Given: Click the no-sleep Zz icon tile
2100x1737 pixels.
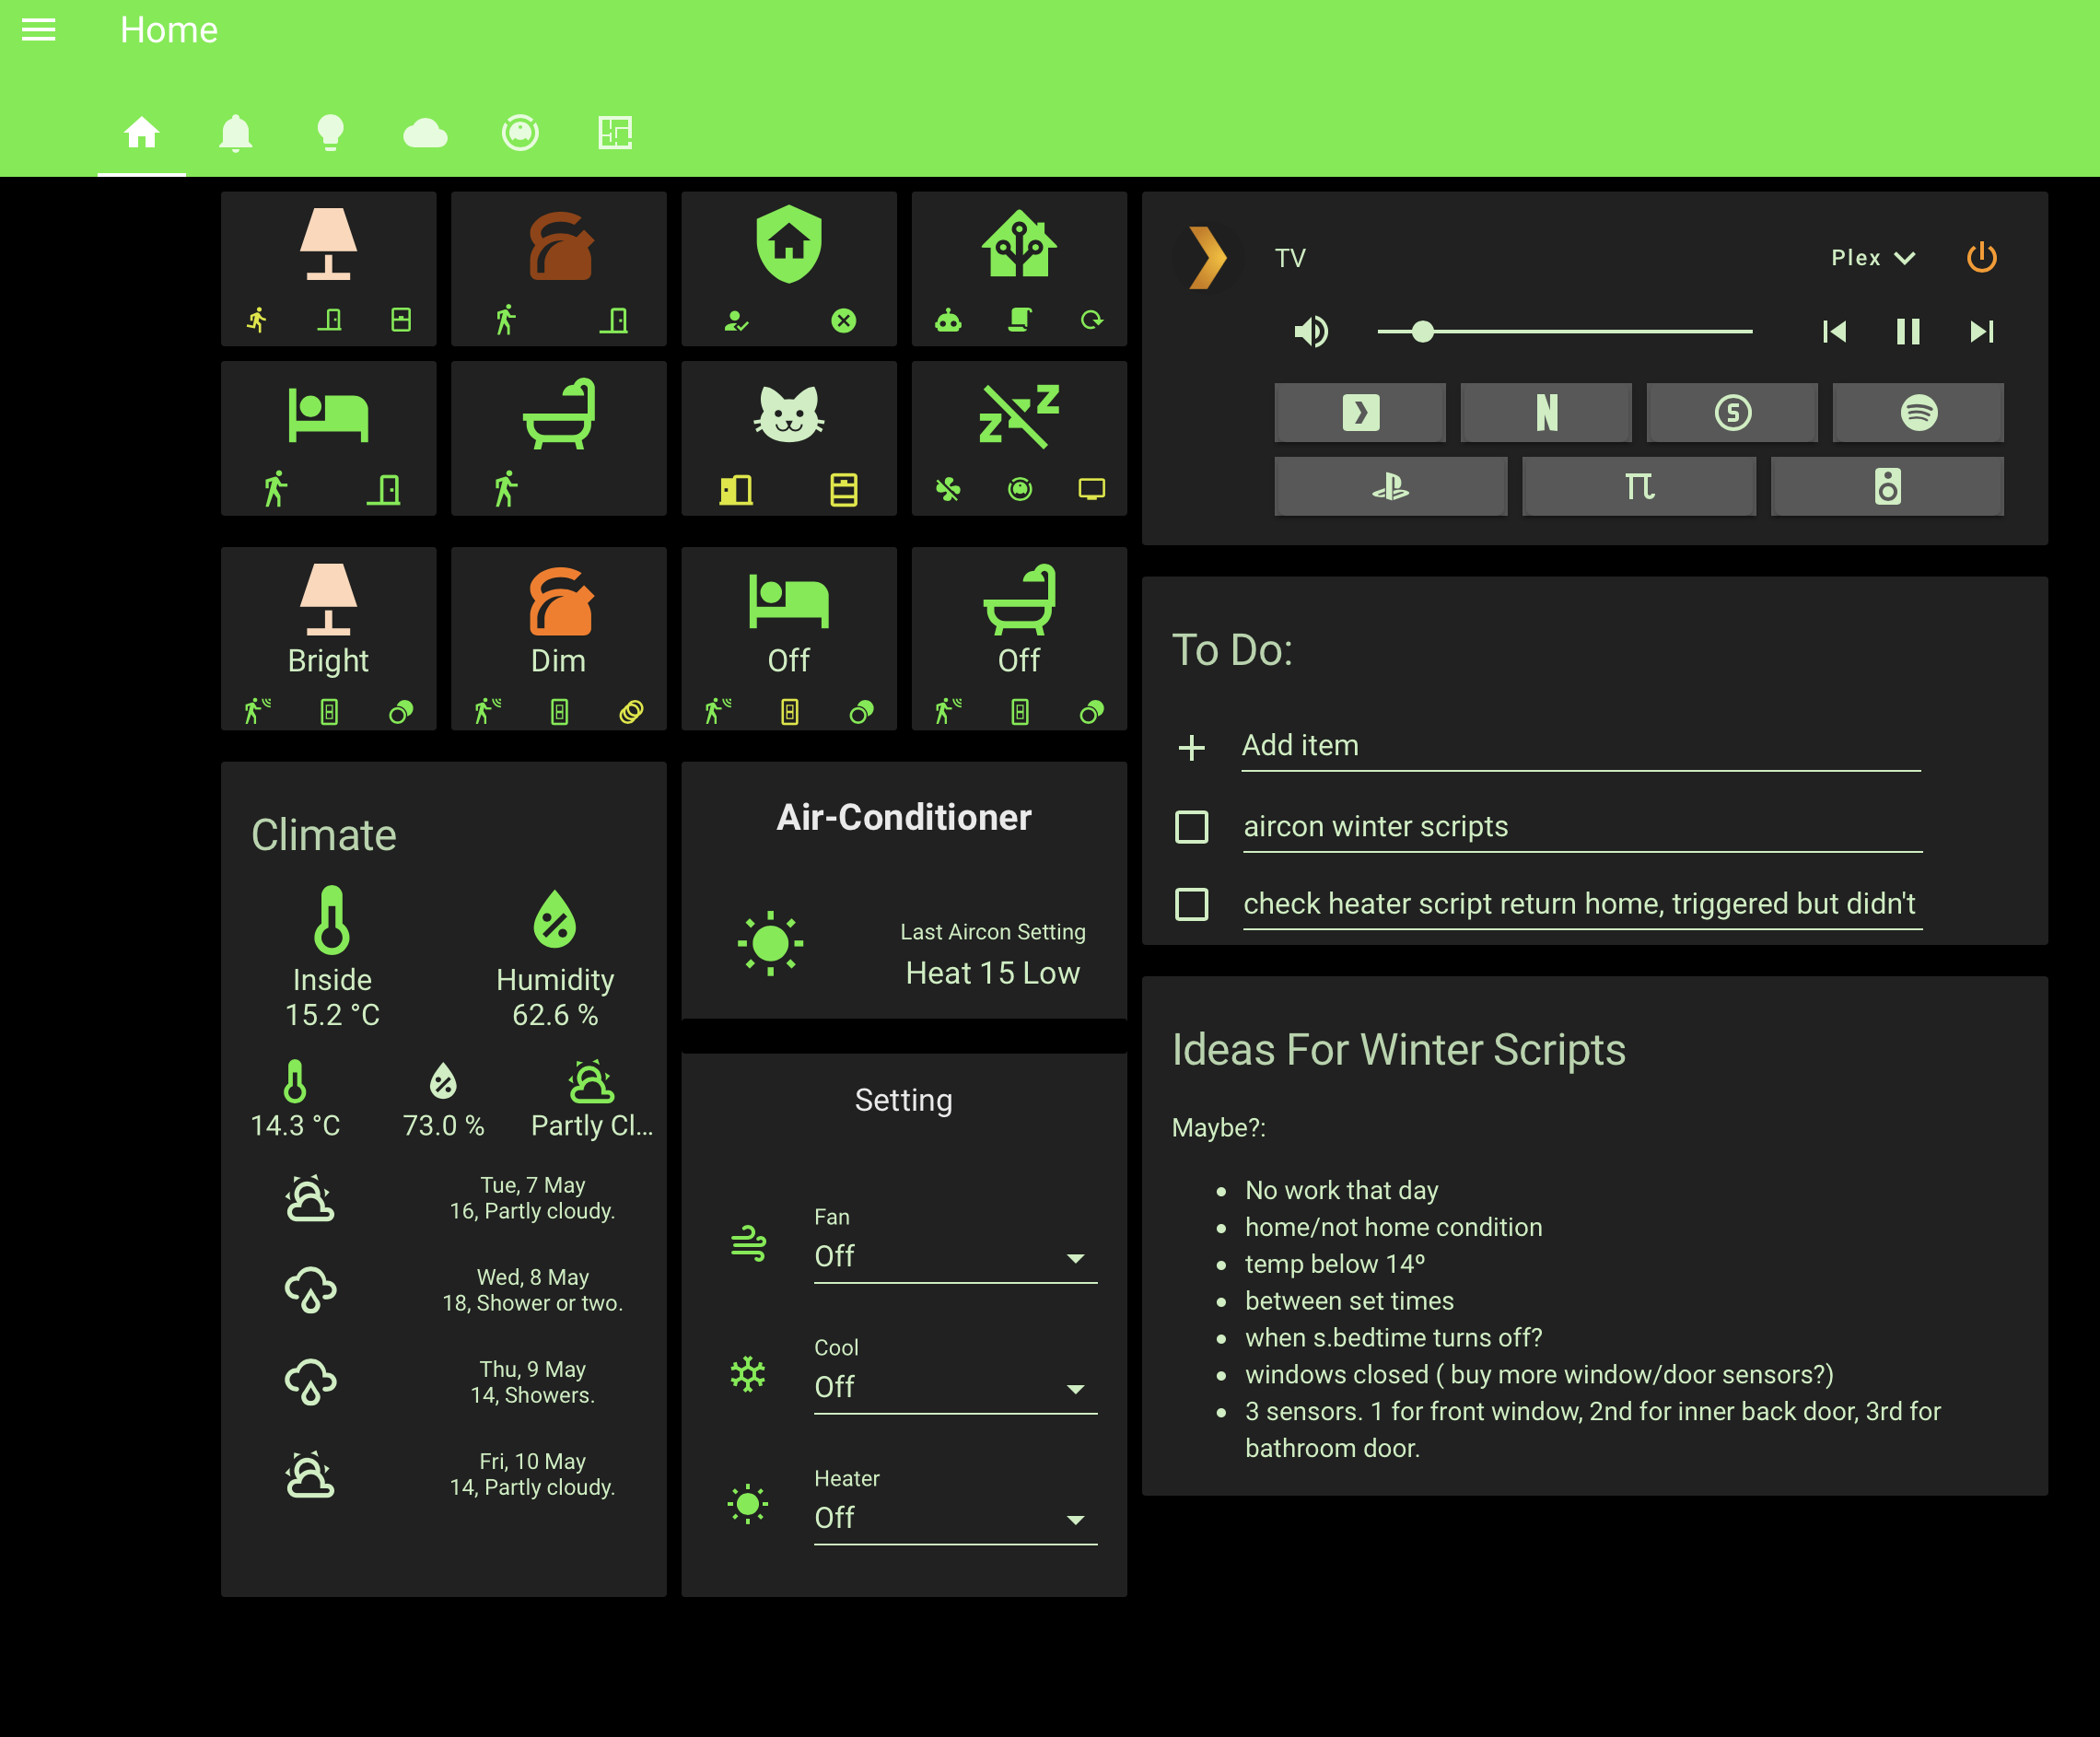Looking at the screenshot, I should tap(1018, 415).
